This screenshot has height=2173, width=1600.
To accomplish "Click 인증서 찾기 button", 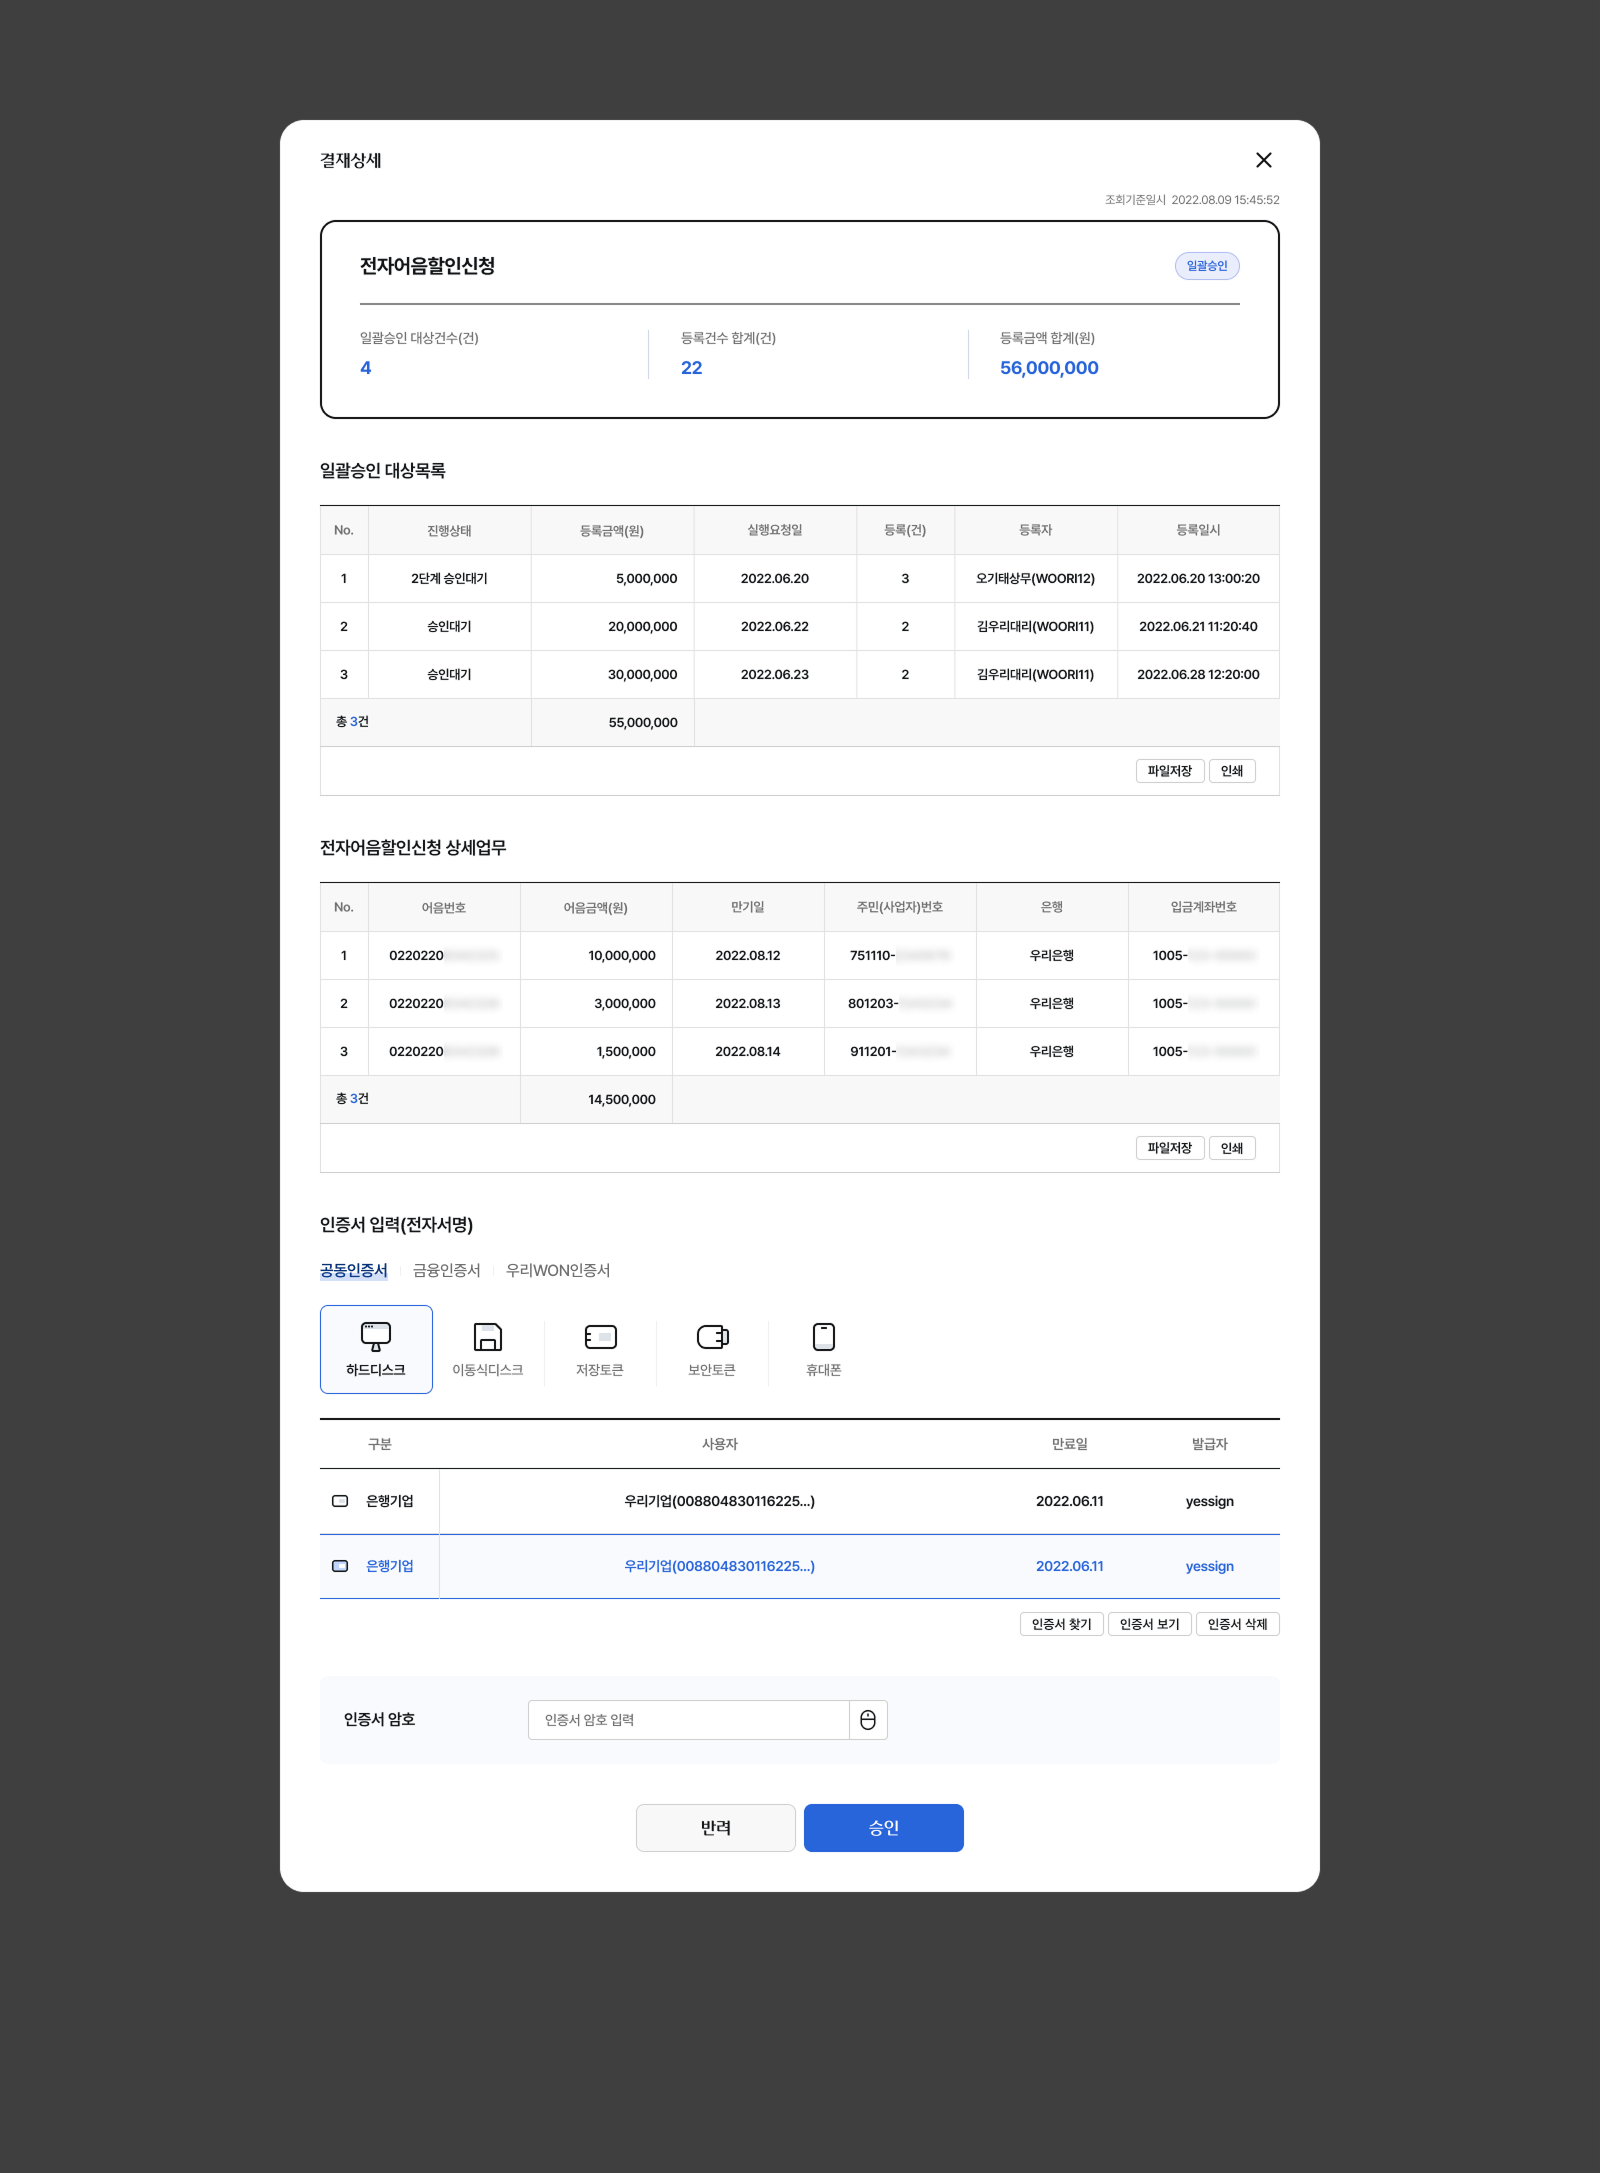I will tap(1061, 1624).
